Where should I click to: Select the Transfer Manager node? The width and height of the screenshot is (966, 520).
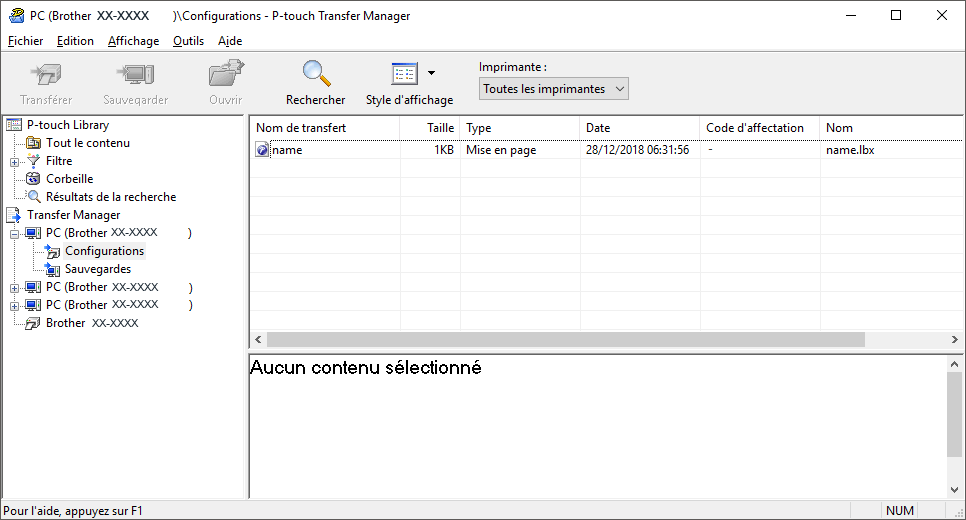[x=73, y=215]
